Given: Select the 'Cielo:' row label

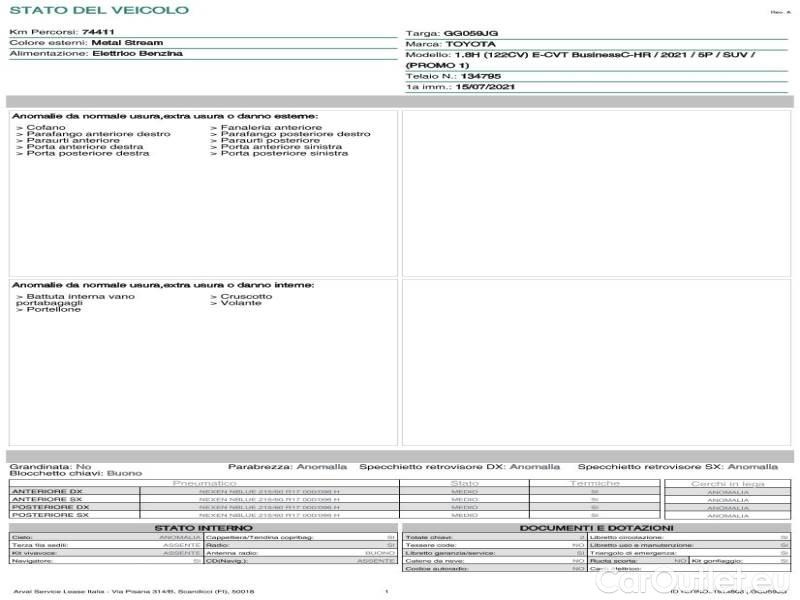Looking at the screenshot, I should 22,537.
